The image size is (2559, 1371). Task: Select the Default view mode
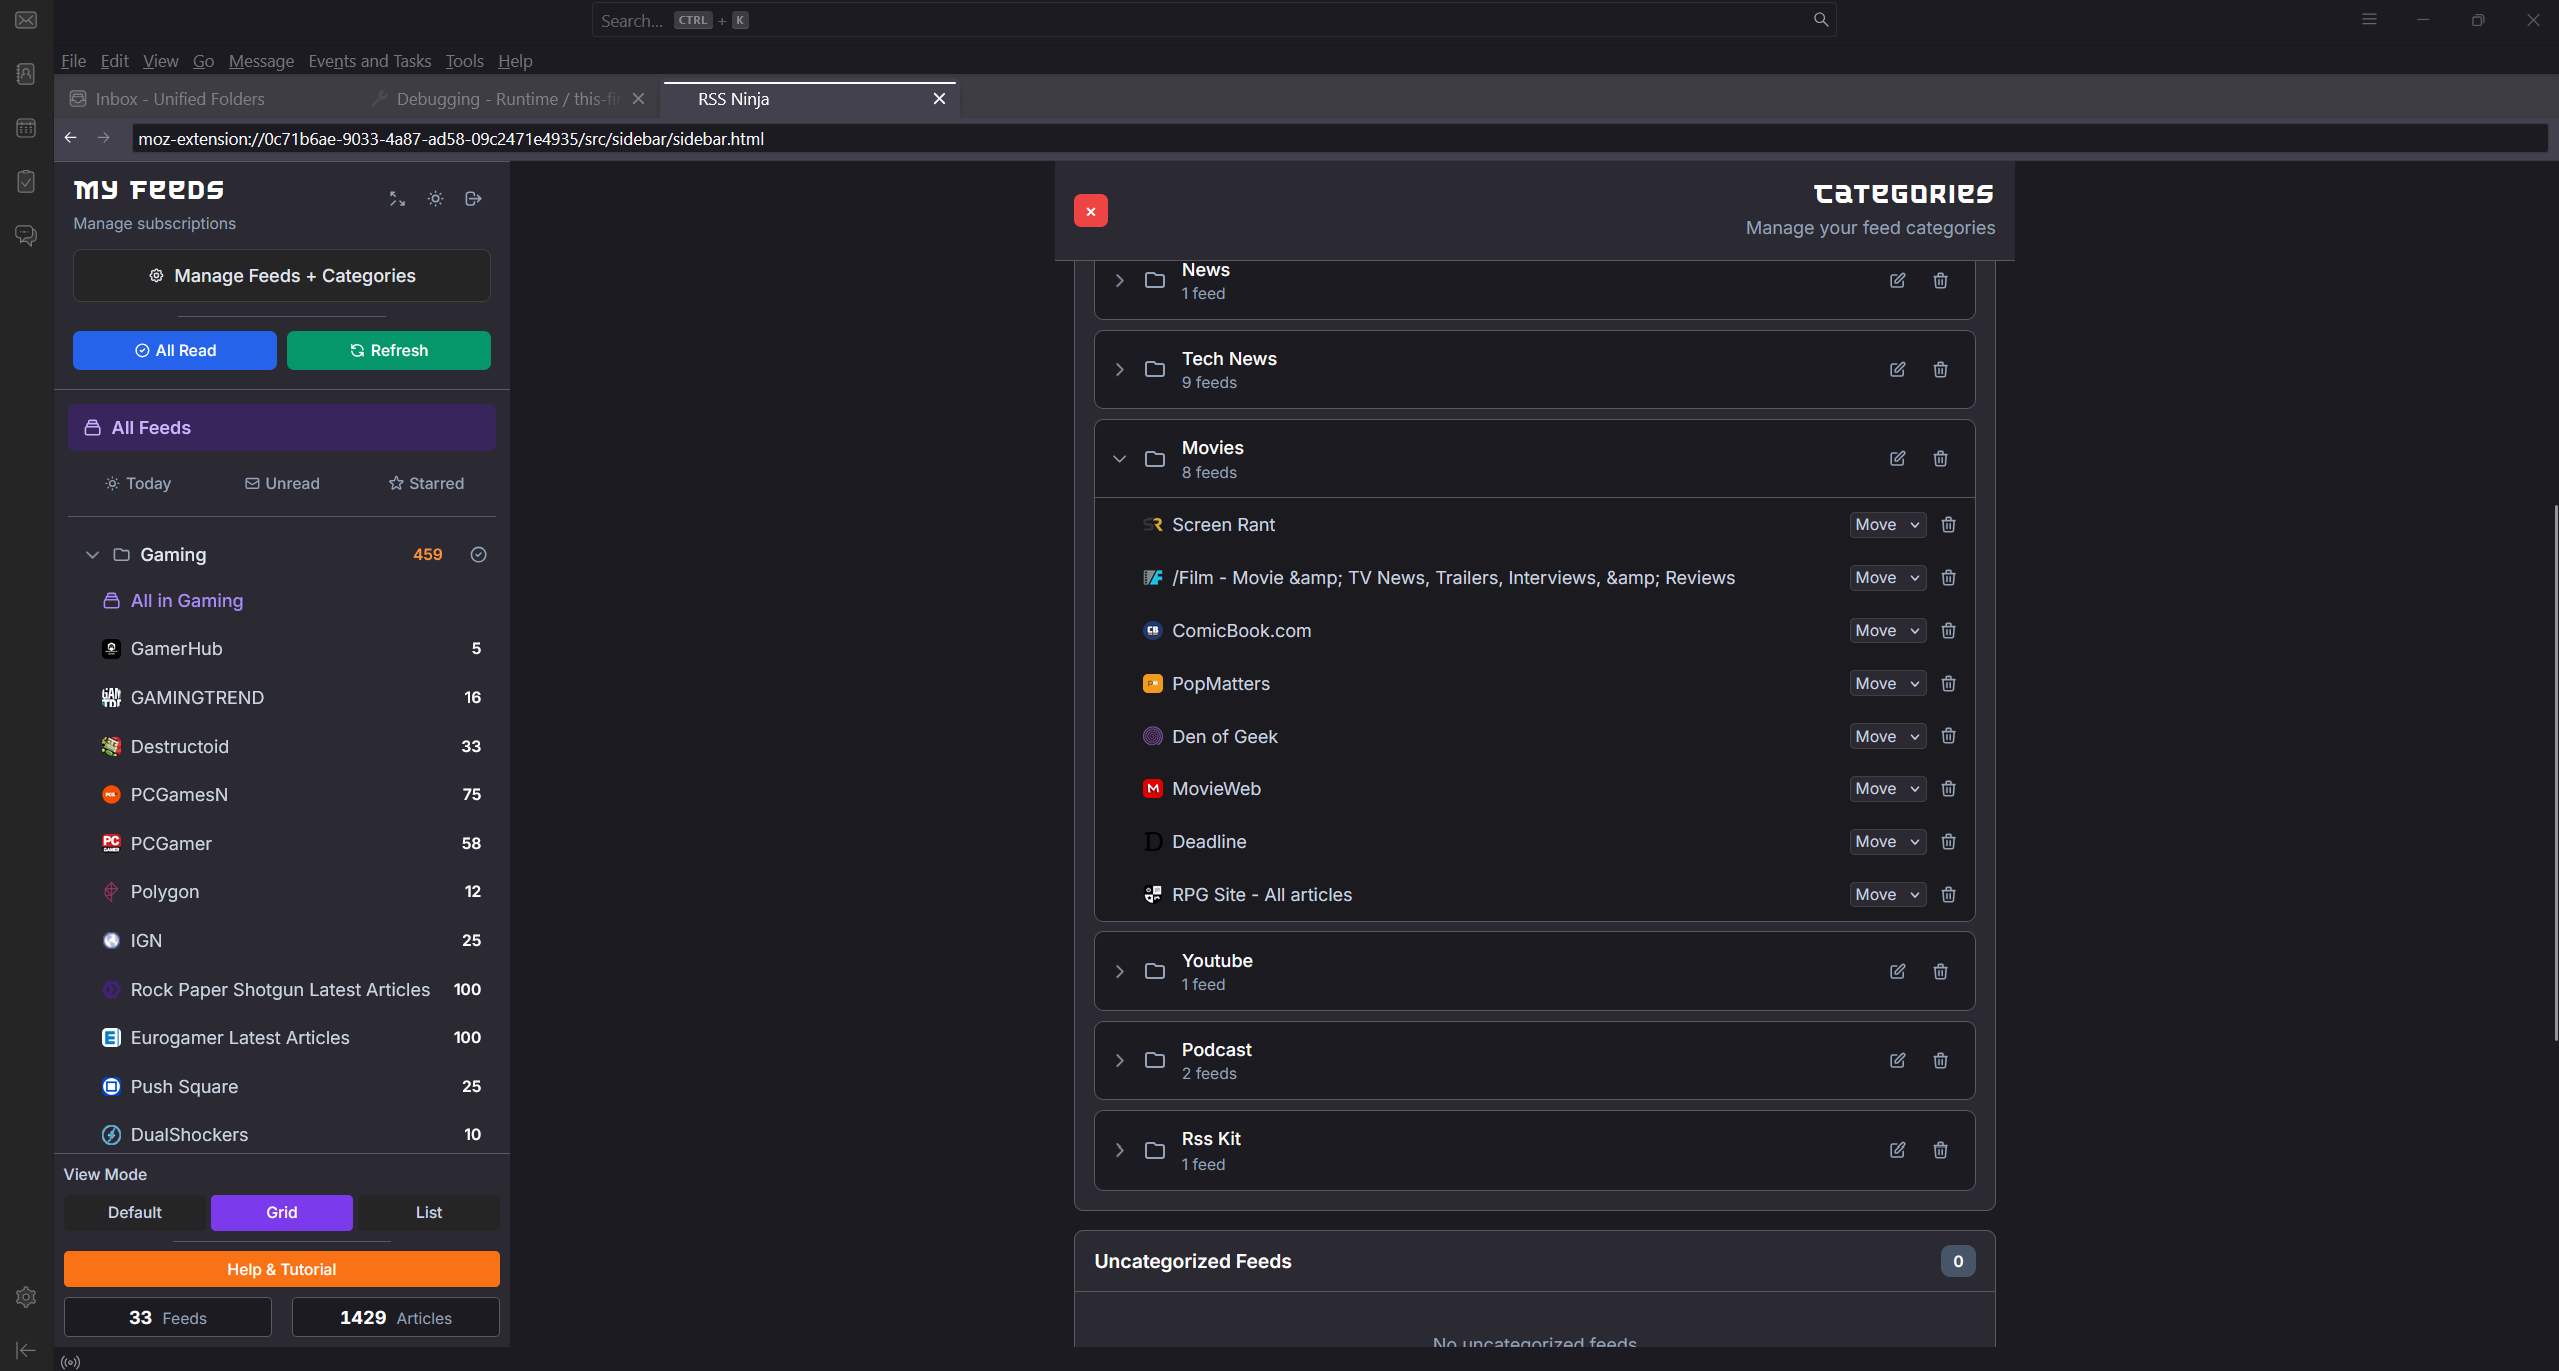135,1212
